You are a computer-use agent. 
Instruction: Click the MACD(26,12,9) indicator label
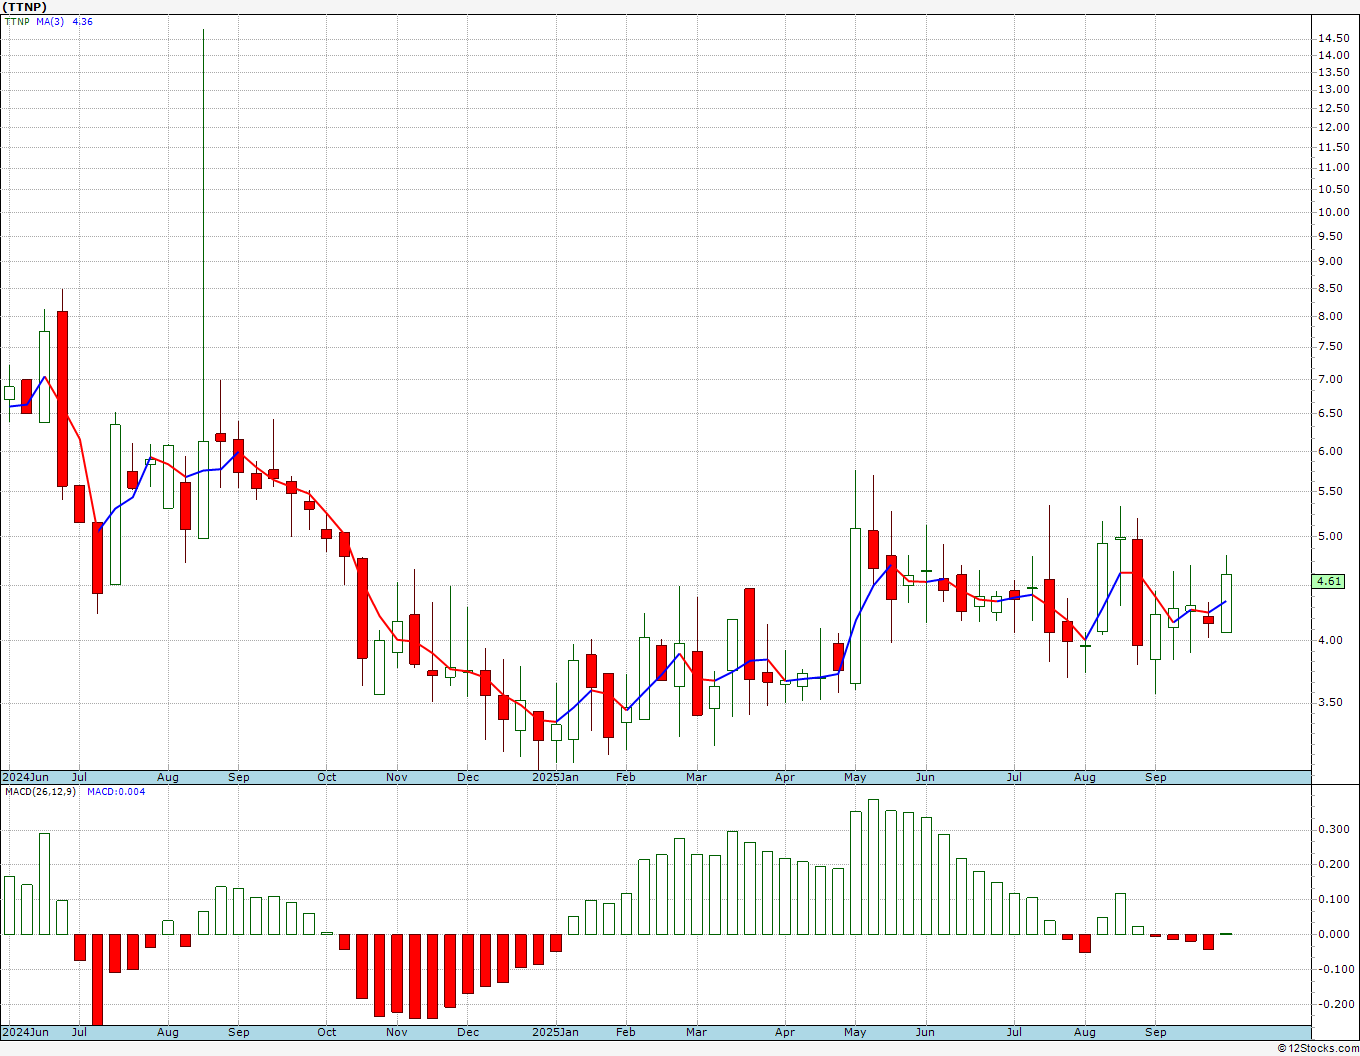click(x=40, y=792)
